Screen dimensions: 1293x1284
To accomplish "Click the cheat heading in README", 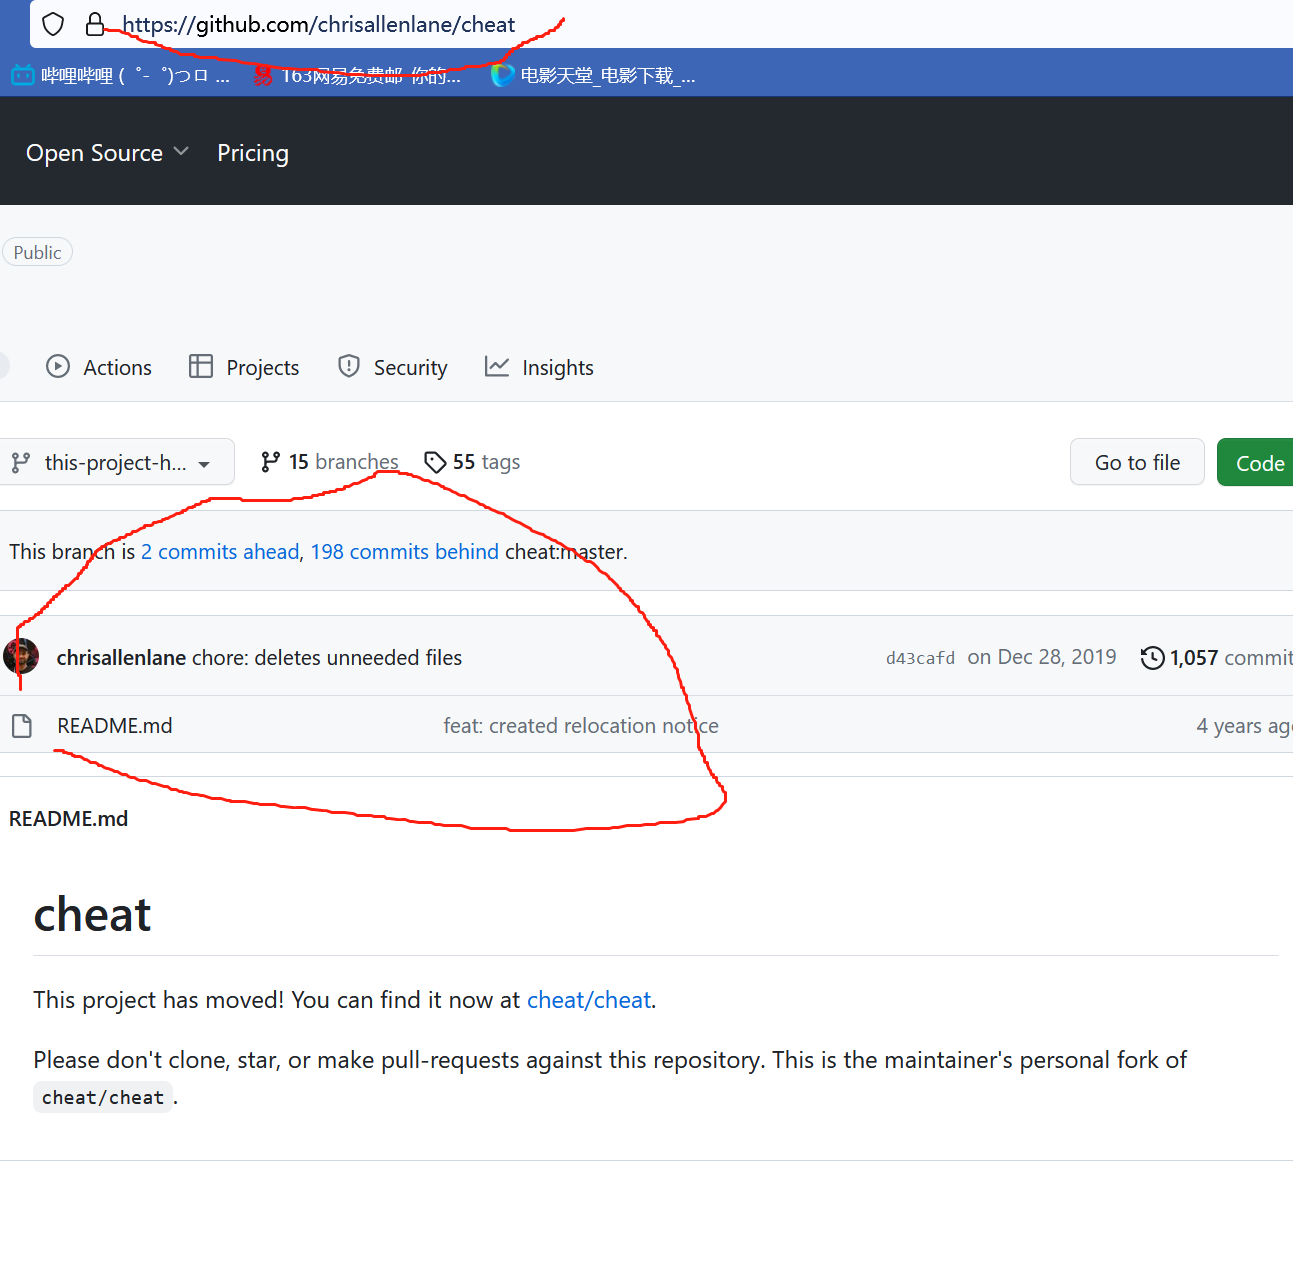I will [92, 914].
